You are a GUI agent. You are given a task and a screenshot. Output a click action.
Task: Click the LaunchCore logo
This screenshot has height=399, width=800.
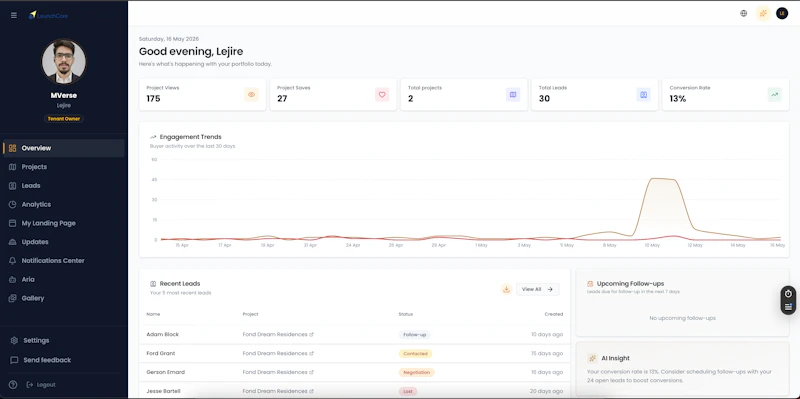tap(48, 15)
